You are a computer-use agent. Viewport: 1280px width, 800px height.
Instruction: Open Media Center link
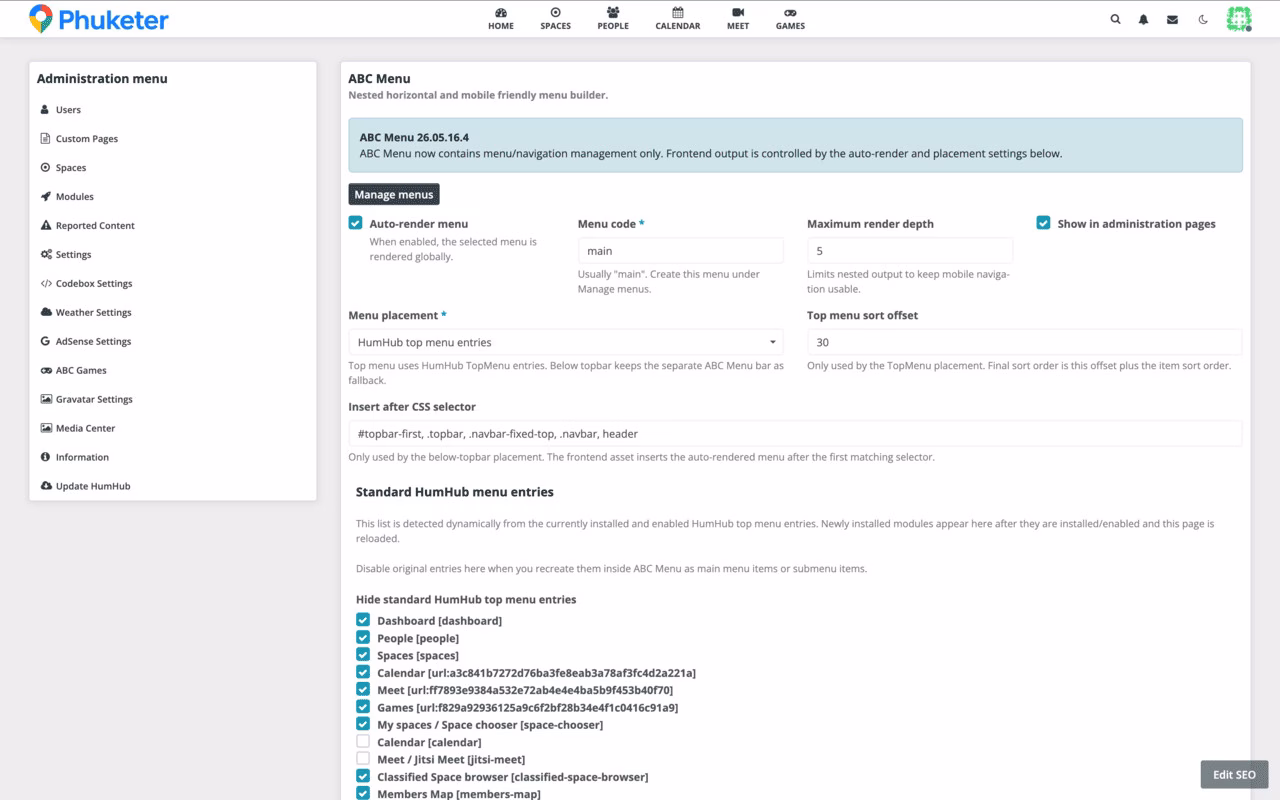pyautogui.click(x=86, y=429)
